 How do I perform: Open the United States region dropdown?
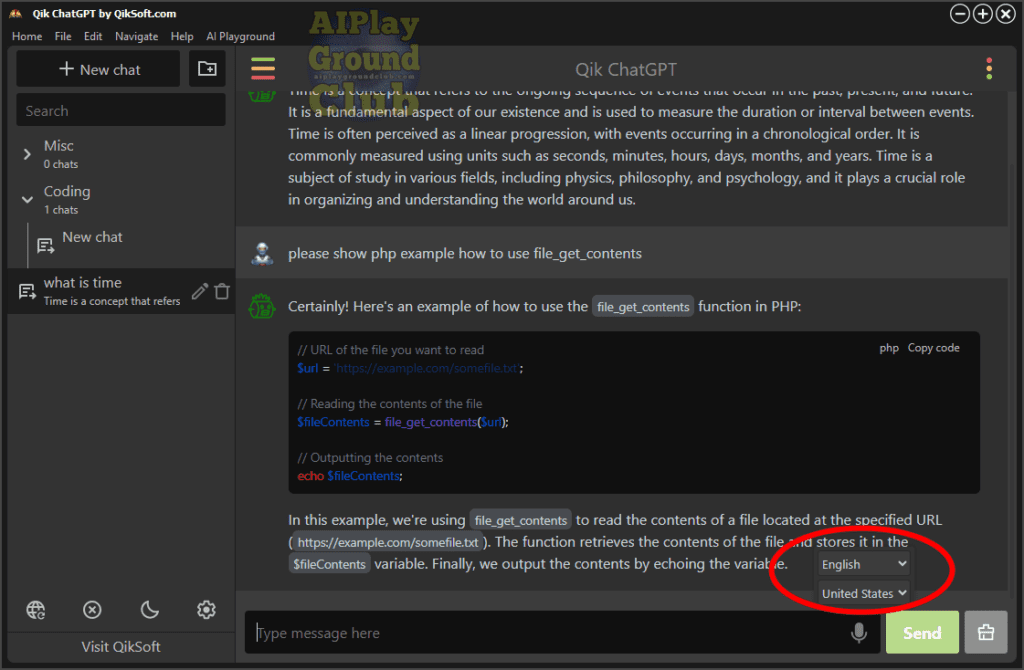point(863,593)
